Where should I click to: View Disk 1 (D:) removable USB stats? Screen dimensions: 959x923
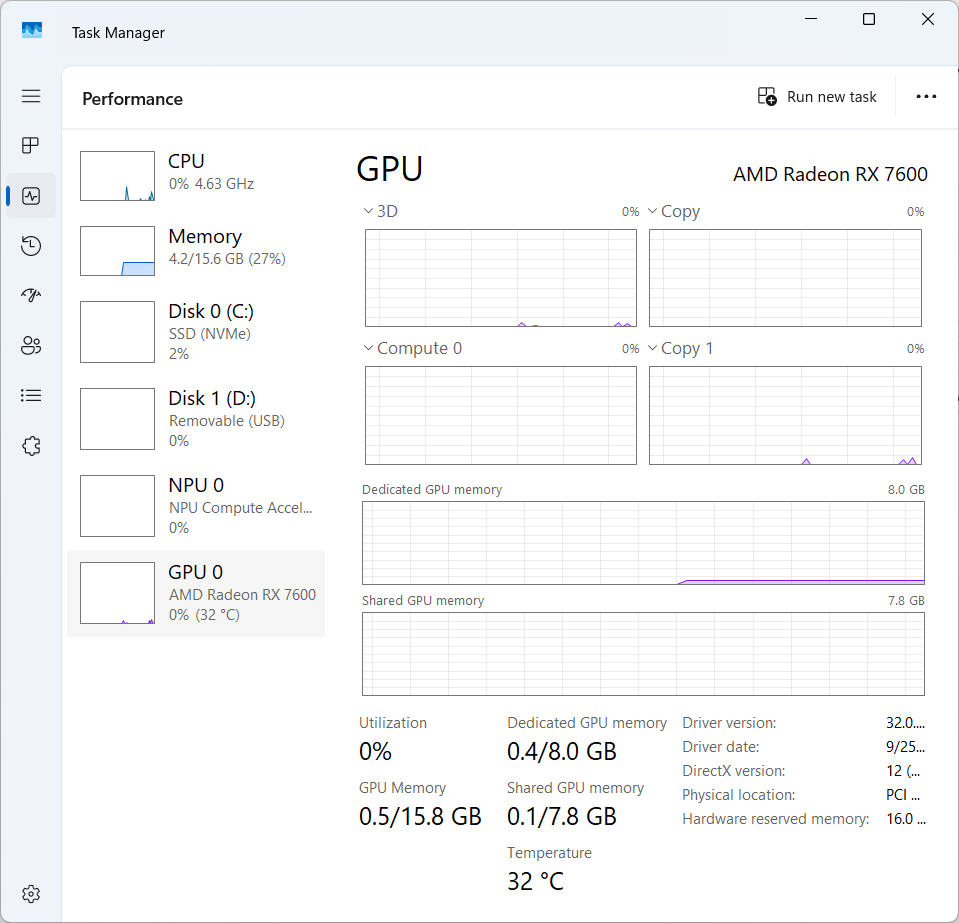[x=196, y=419]
